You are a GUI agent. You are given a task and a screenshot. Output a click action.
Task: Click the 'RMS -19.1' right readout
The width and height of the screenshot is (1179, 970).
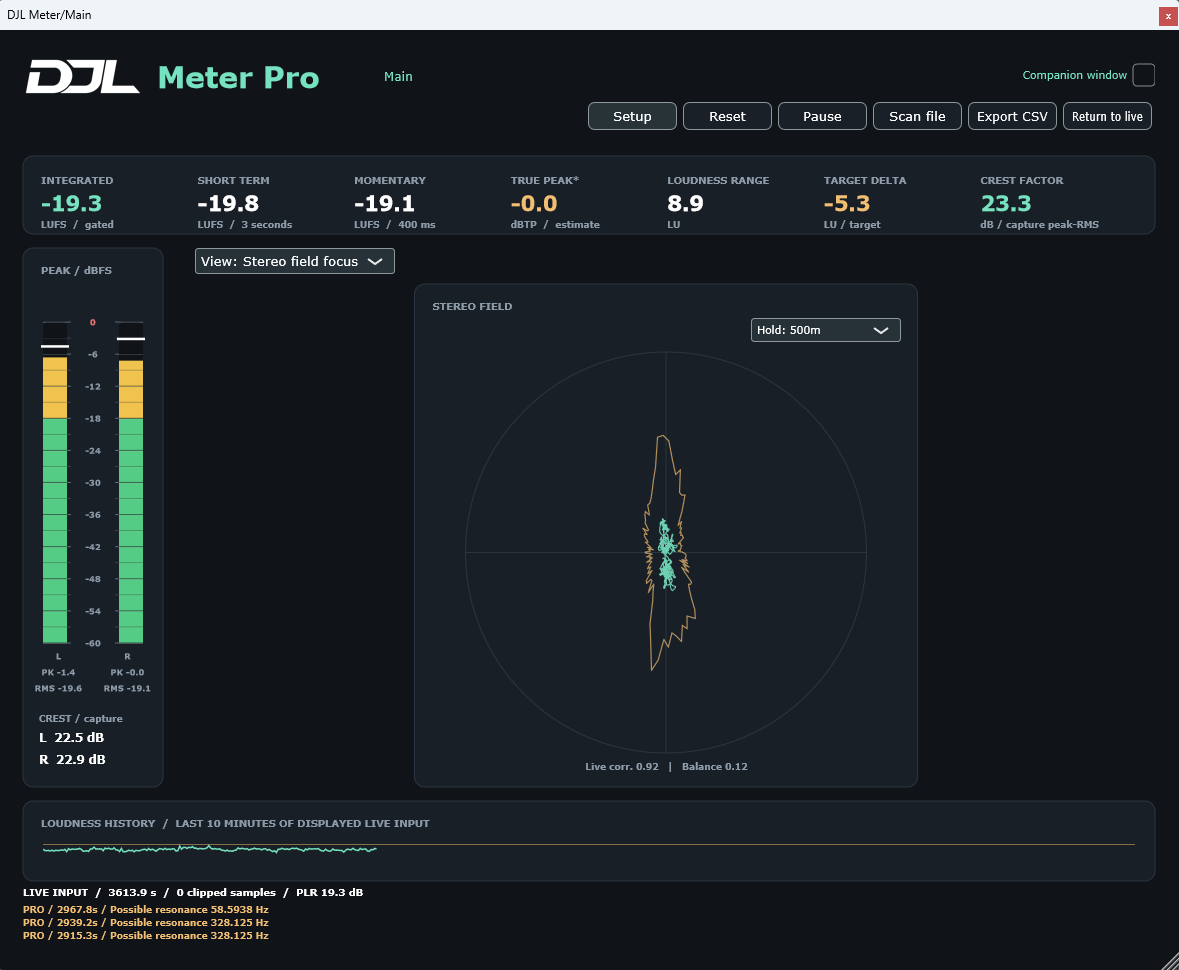point(127,688)
